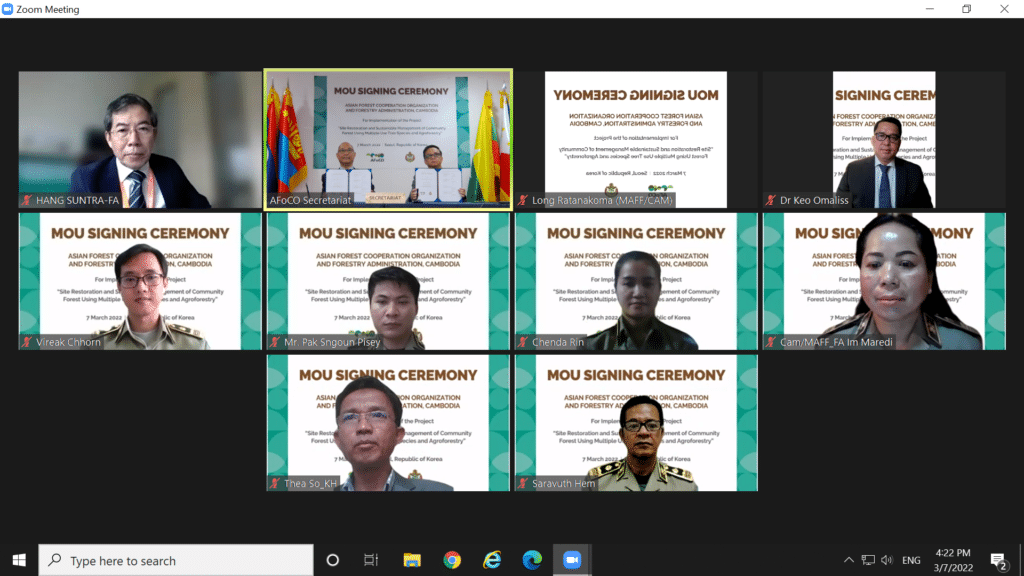Restore down the Zoom Meeting window

click(967, 9)
